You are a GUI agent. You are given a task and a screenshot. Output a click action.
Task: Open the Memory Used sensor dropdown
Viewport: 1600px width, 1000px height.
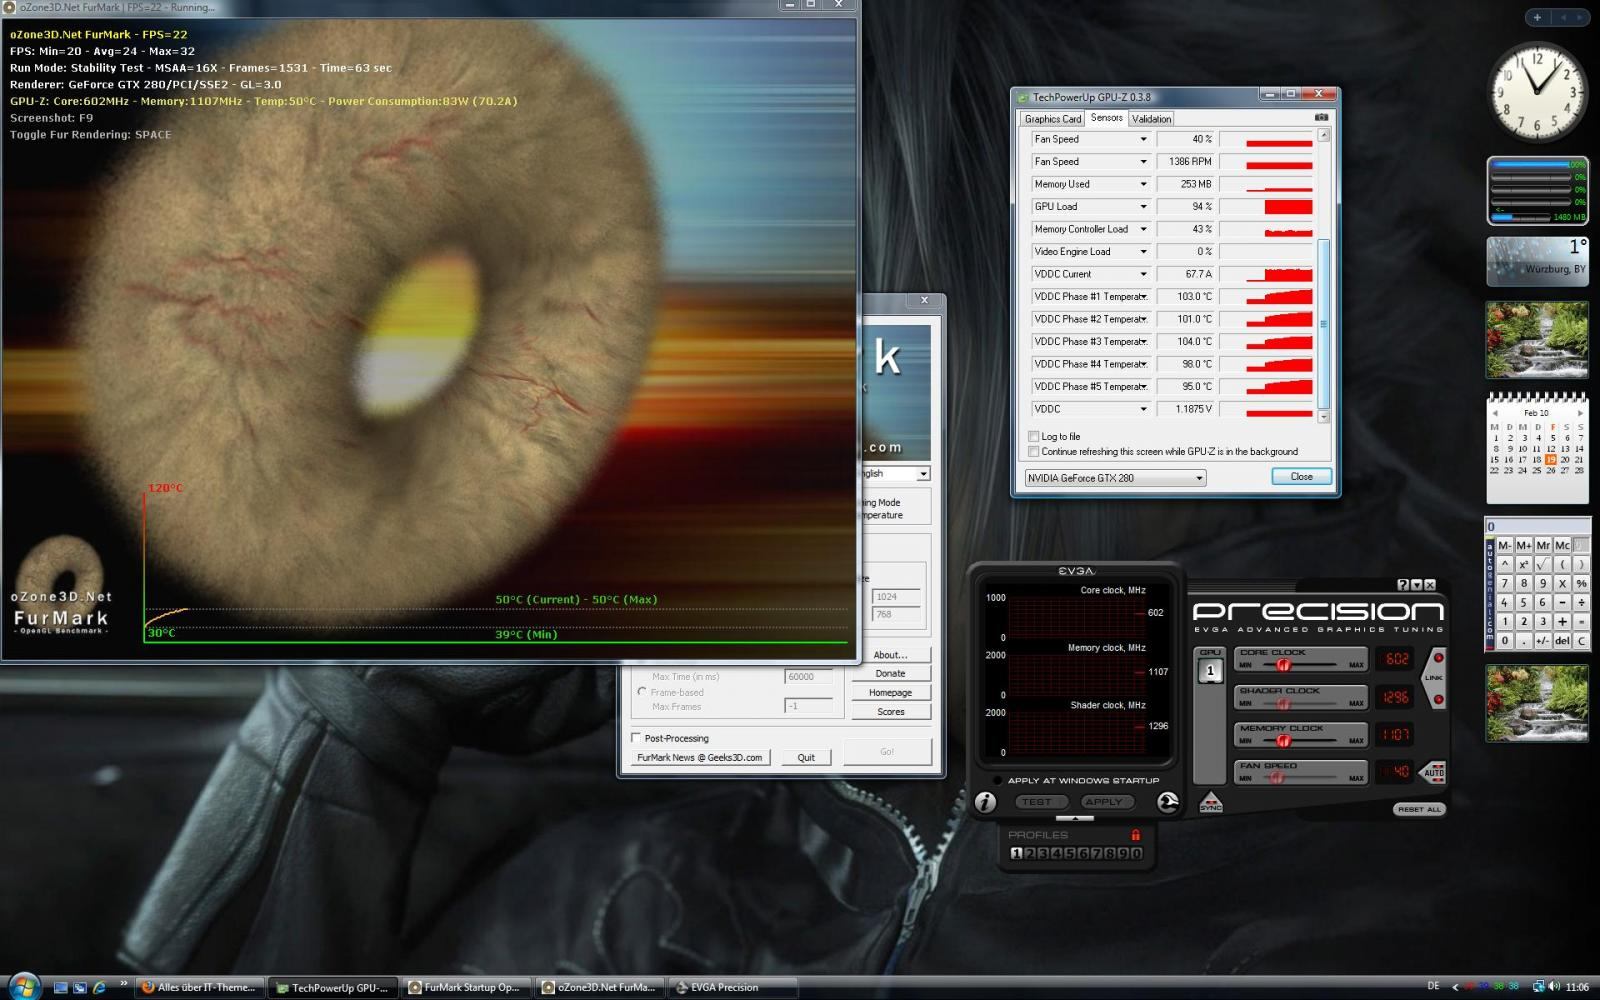(x=1144, y=184)
